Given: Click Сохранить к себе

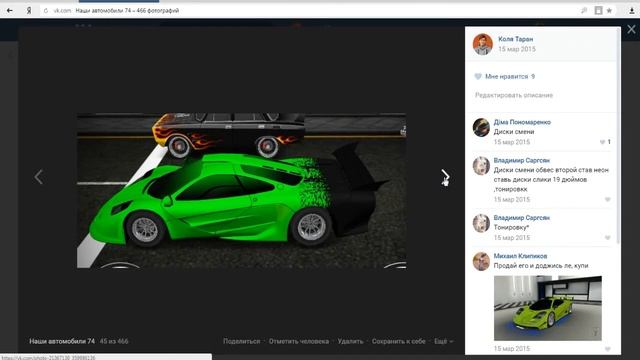Looking at the screenshot, I should [x=398, y=341].
